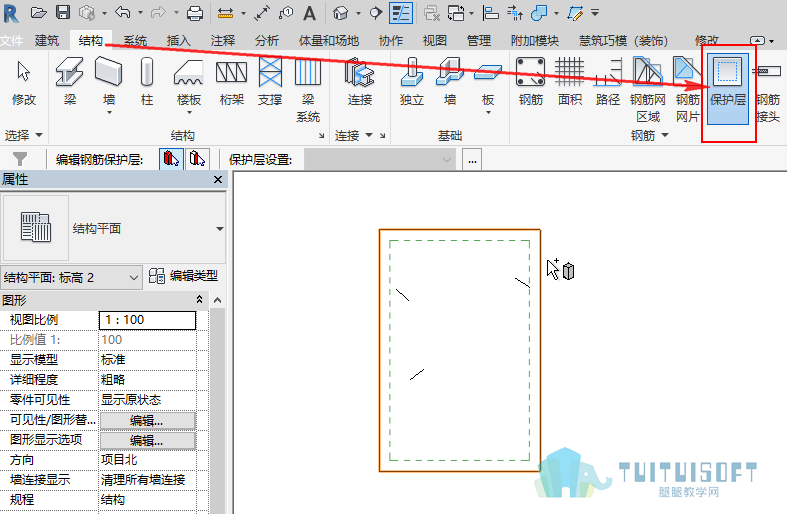Toggle the Thin Lines icon
The width and height of the screenshot is (787, 514).
[401, 13]
